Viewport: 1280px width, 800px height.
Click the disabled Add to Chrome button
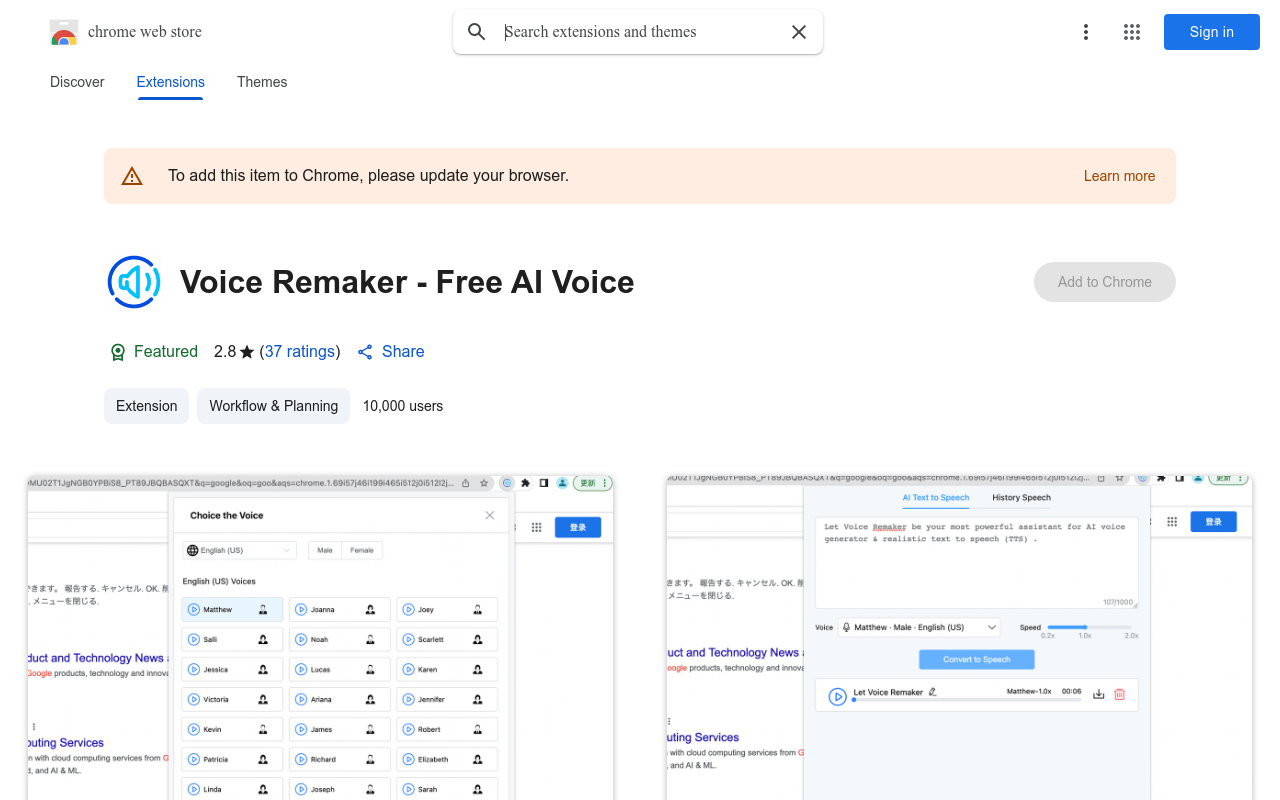pos(1105,282)
